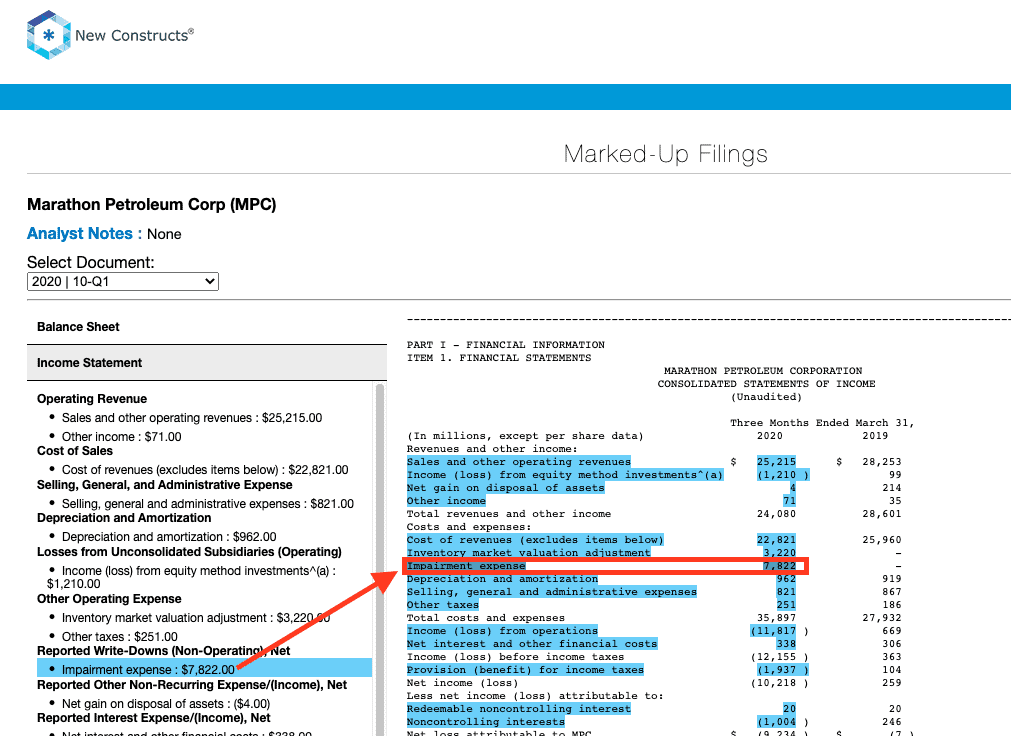Click highlighted 'Selling, general and administrative expenses' in filing
Viewport: 1011px width, 736px height.
(552, 592)
